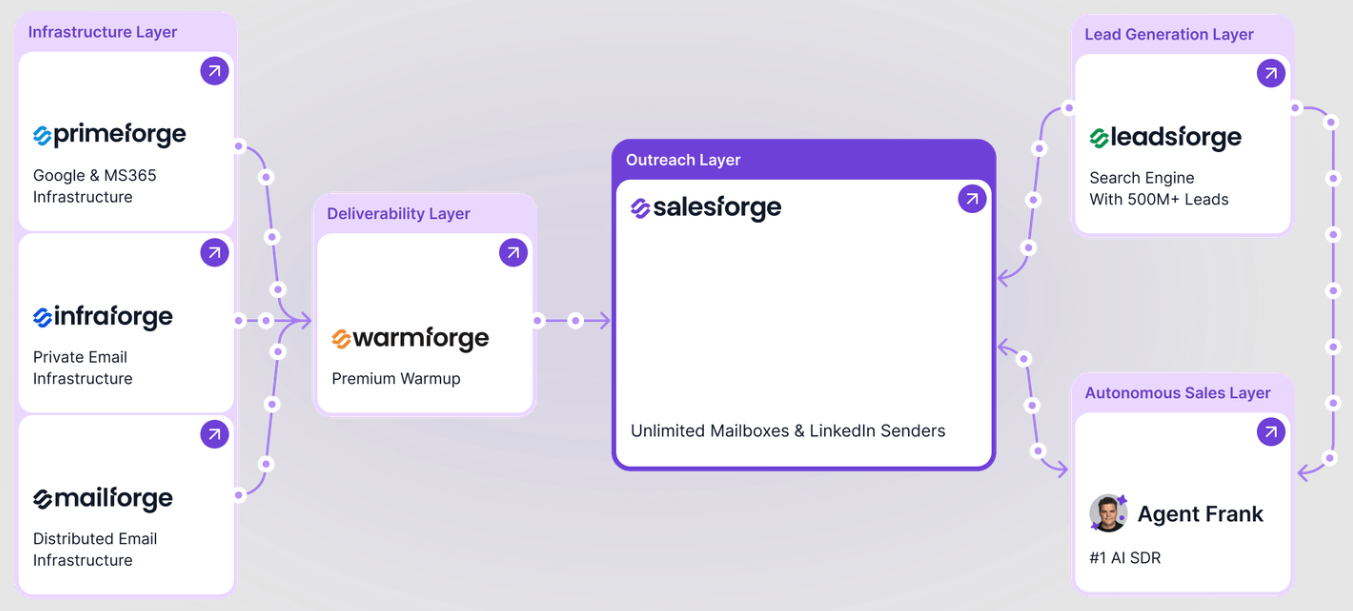Click the infraforge logo
The image size is (1353, 611).
[x=102, y=317]
